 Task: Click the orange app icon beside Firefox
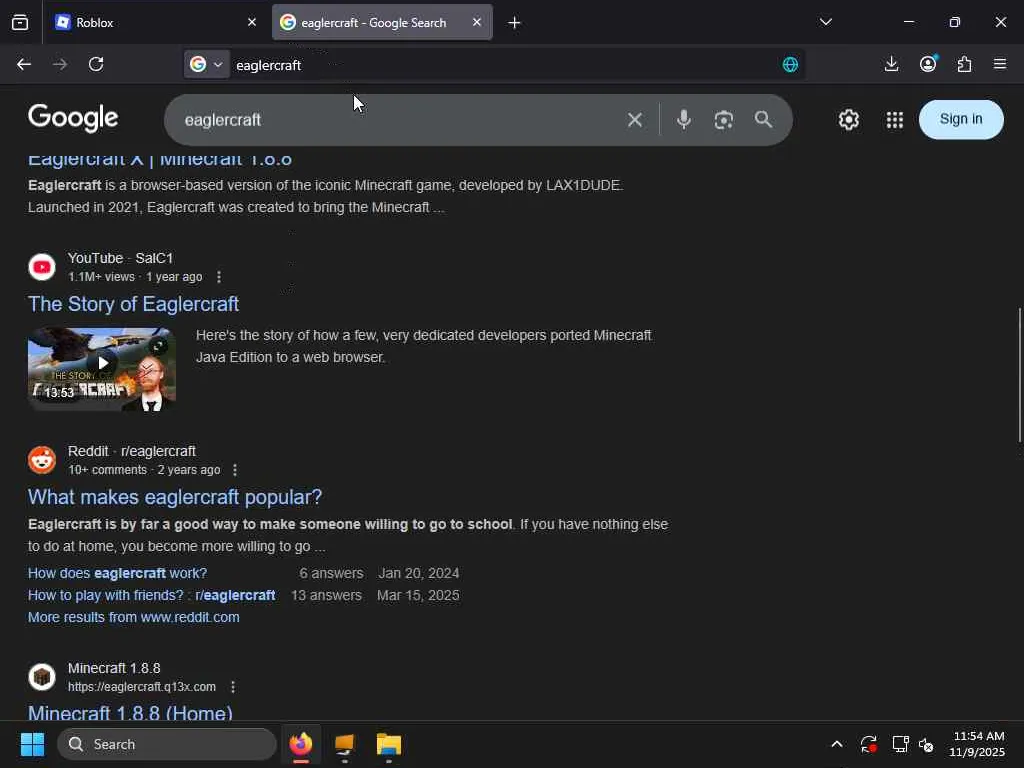(x=344, y=744)
